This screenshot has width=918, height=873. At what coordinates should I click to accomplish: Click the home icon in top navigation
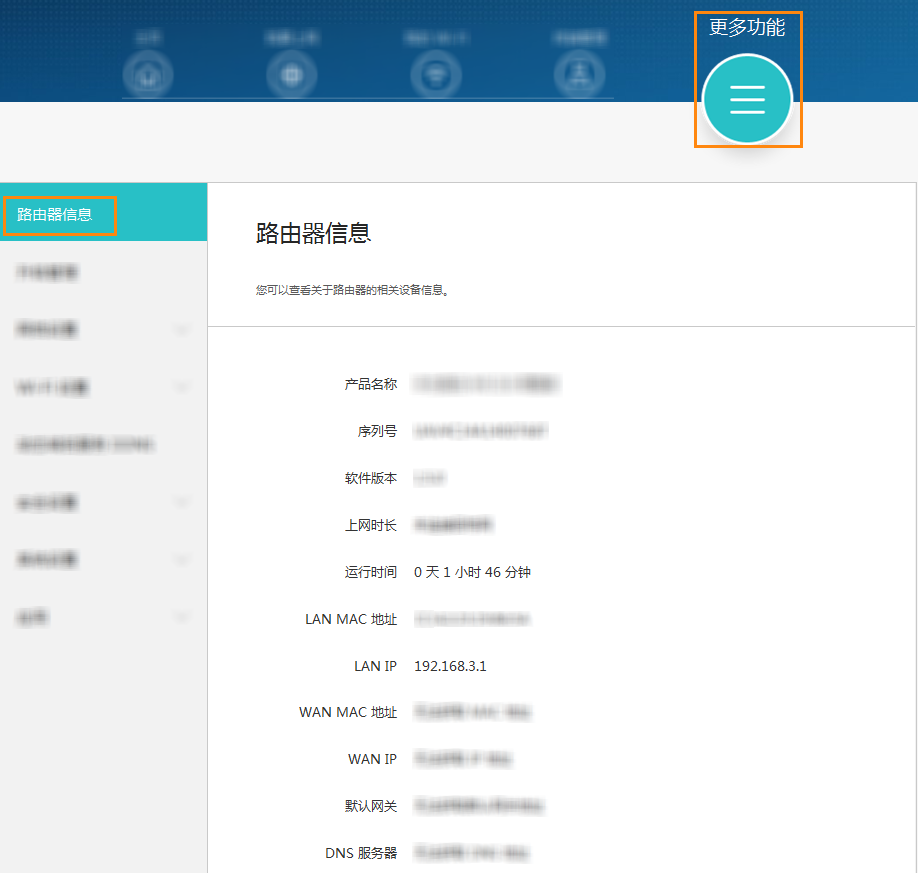[x=148, y=75]
